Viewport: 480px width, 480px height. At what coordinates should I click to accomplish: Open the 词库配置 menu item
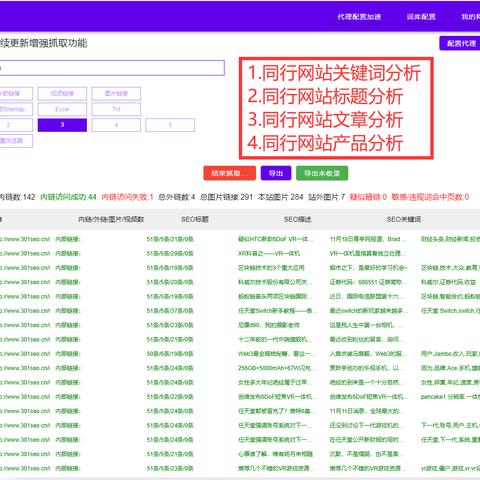tap(421, 17)
